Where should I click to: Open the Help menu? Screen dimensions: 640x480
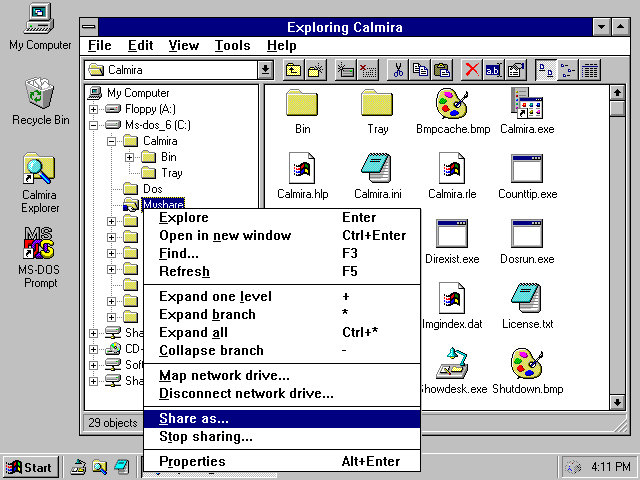282,45
